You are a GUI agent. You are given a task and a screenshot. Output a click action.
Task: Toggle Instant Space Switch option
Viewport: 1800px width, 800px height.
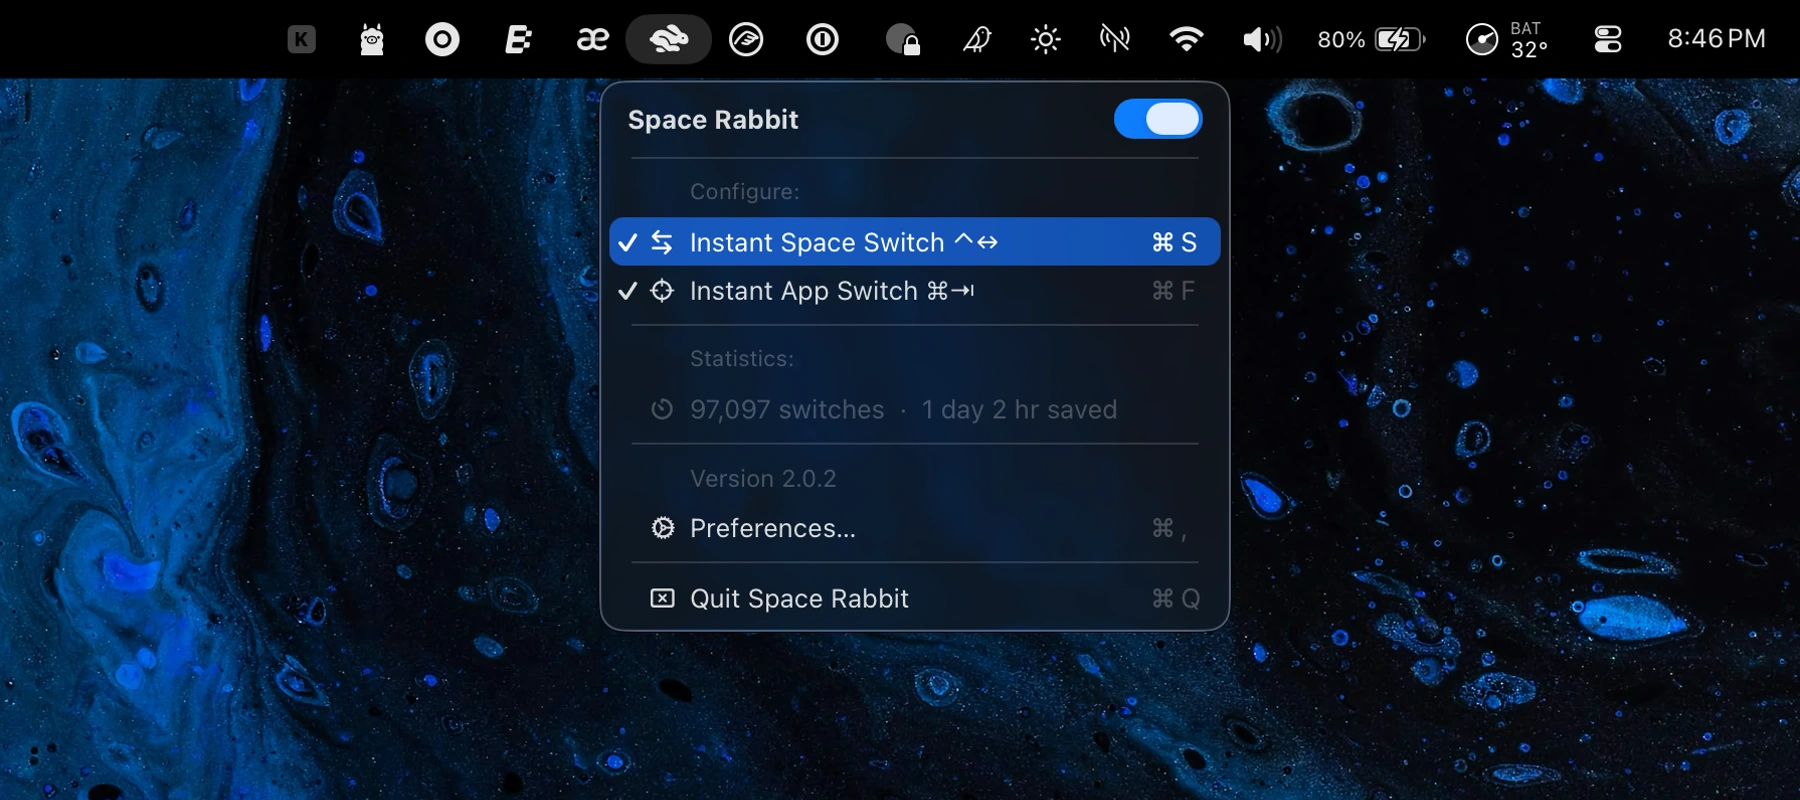point(915,242)
